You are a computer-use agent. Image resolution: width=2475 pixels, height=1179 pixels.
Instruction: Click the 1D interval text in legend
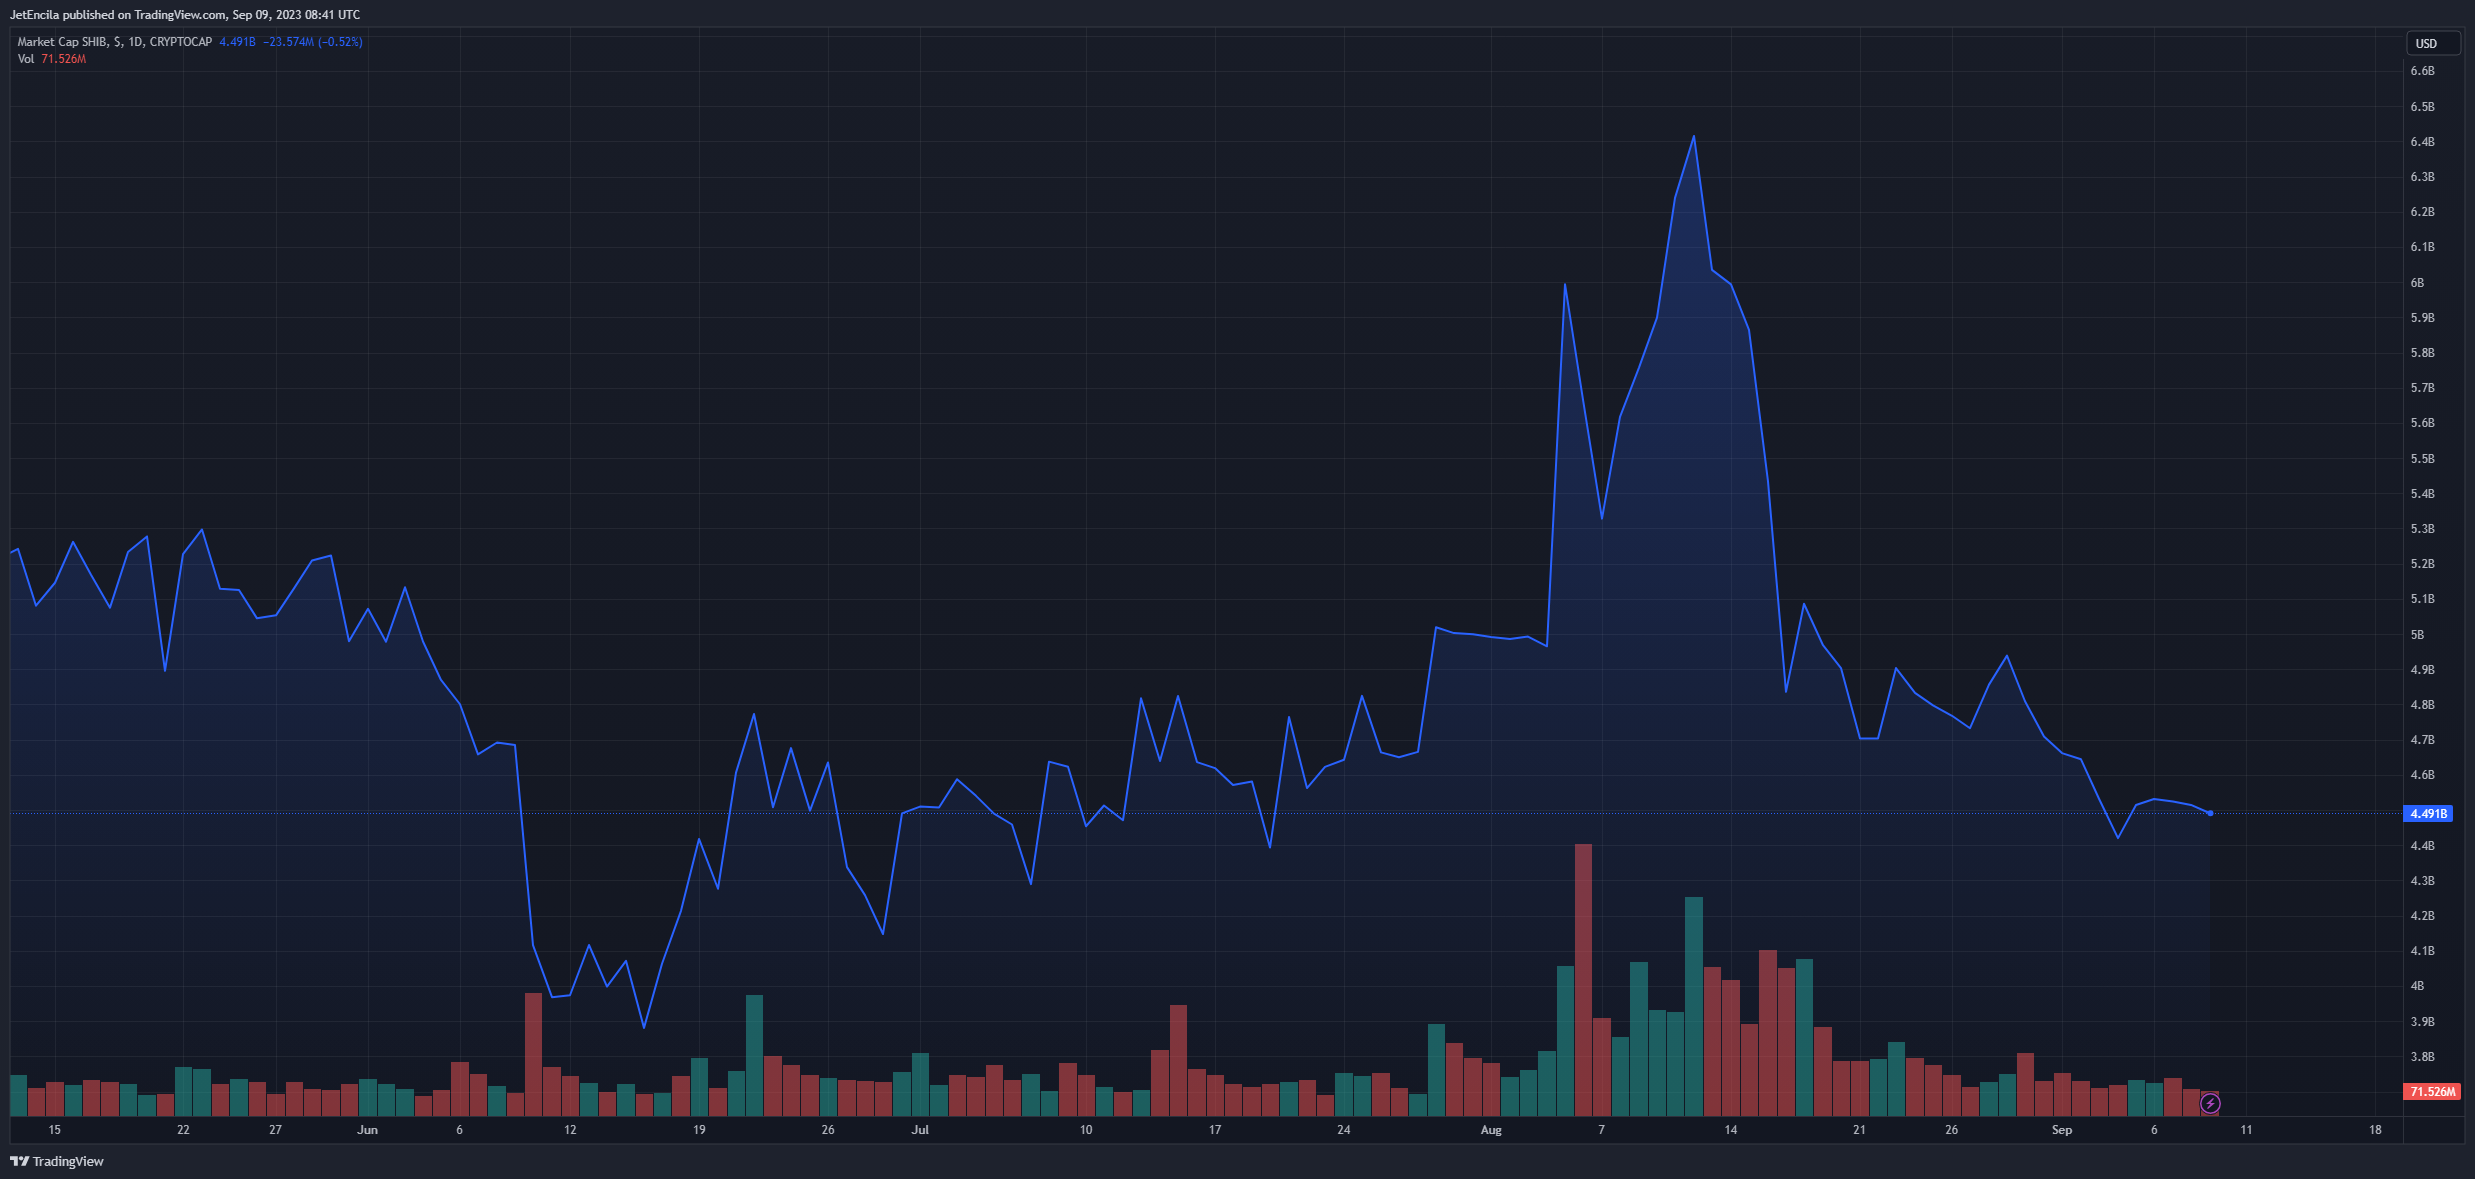[136, 42]
